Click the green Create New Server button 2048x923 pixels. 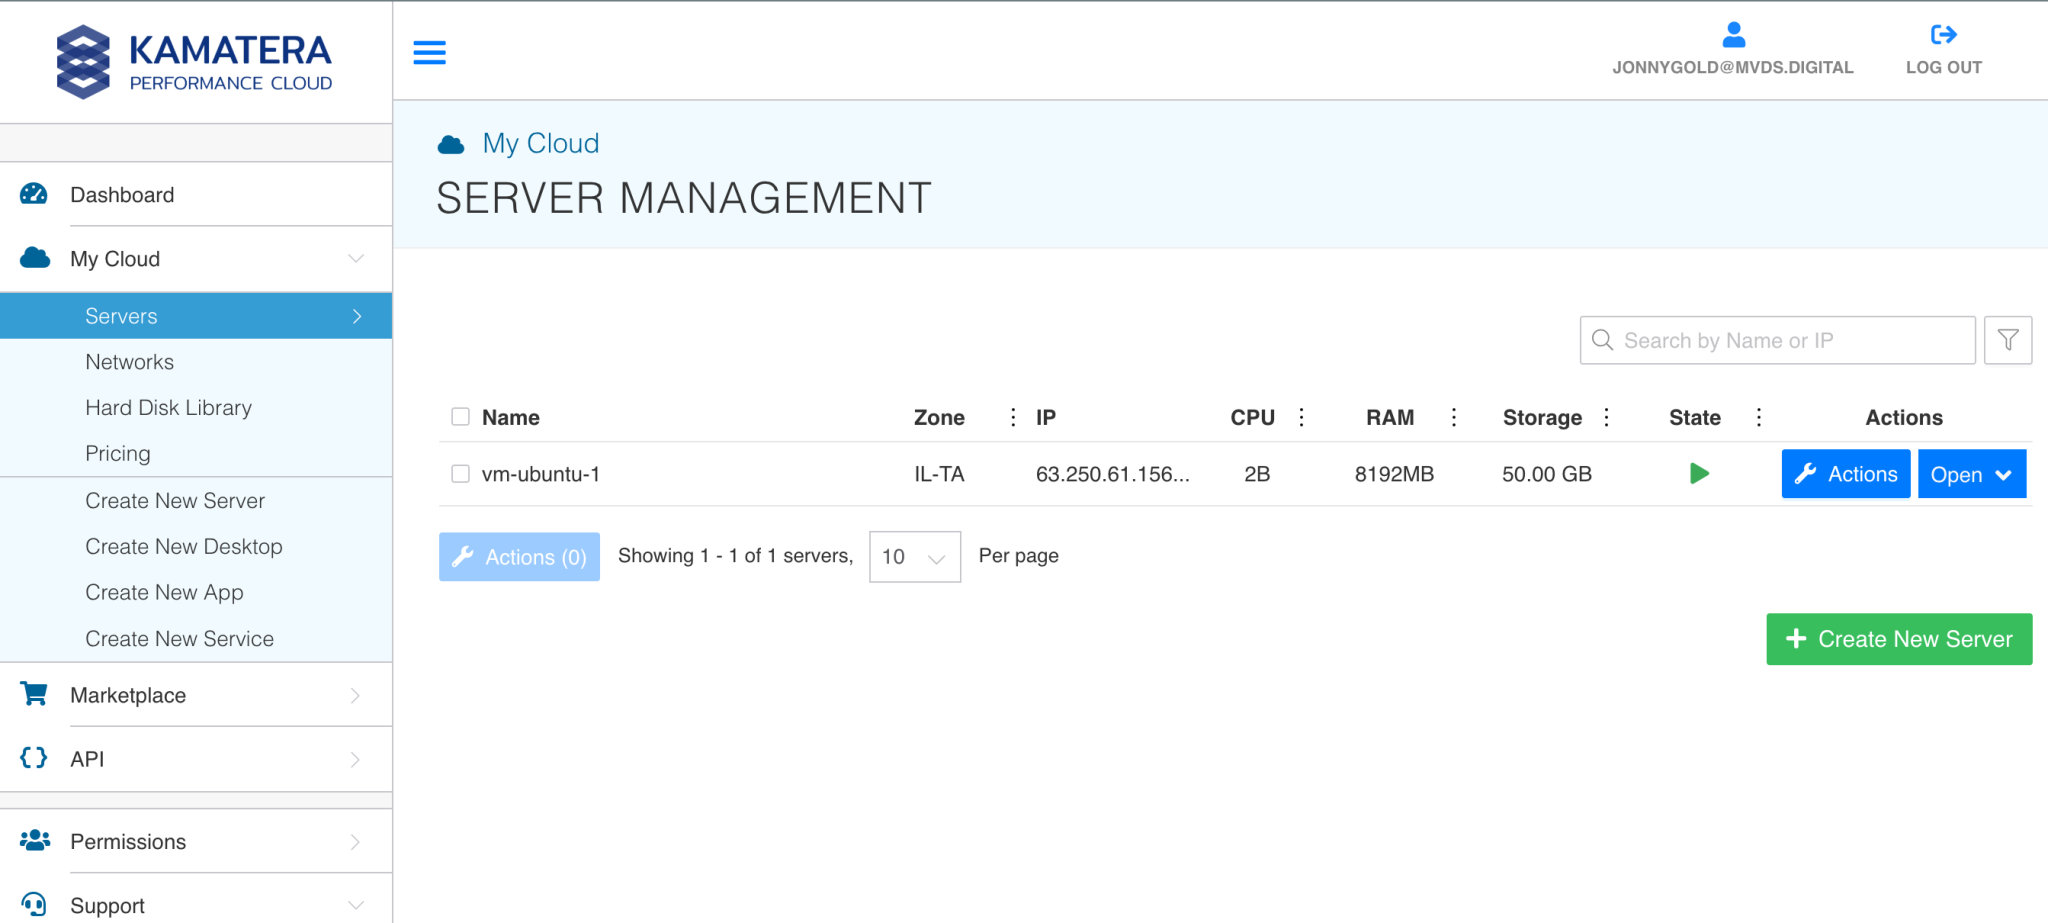pos(1899,639)
